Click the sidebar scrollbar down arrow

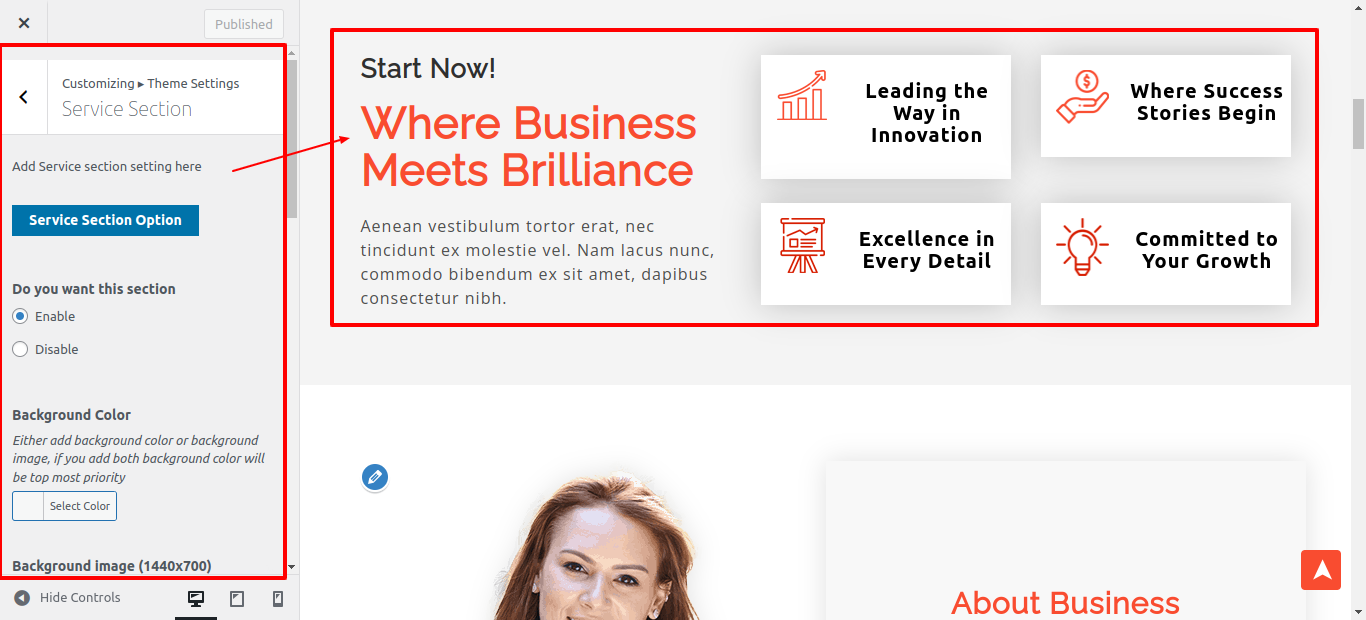[291, 567]
